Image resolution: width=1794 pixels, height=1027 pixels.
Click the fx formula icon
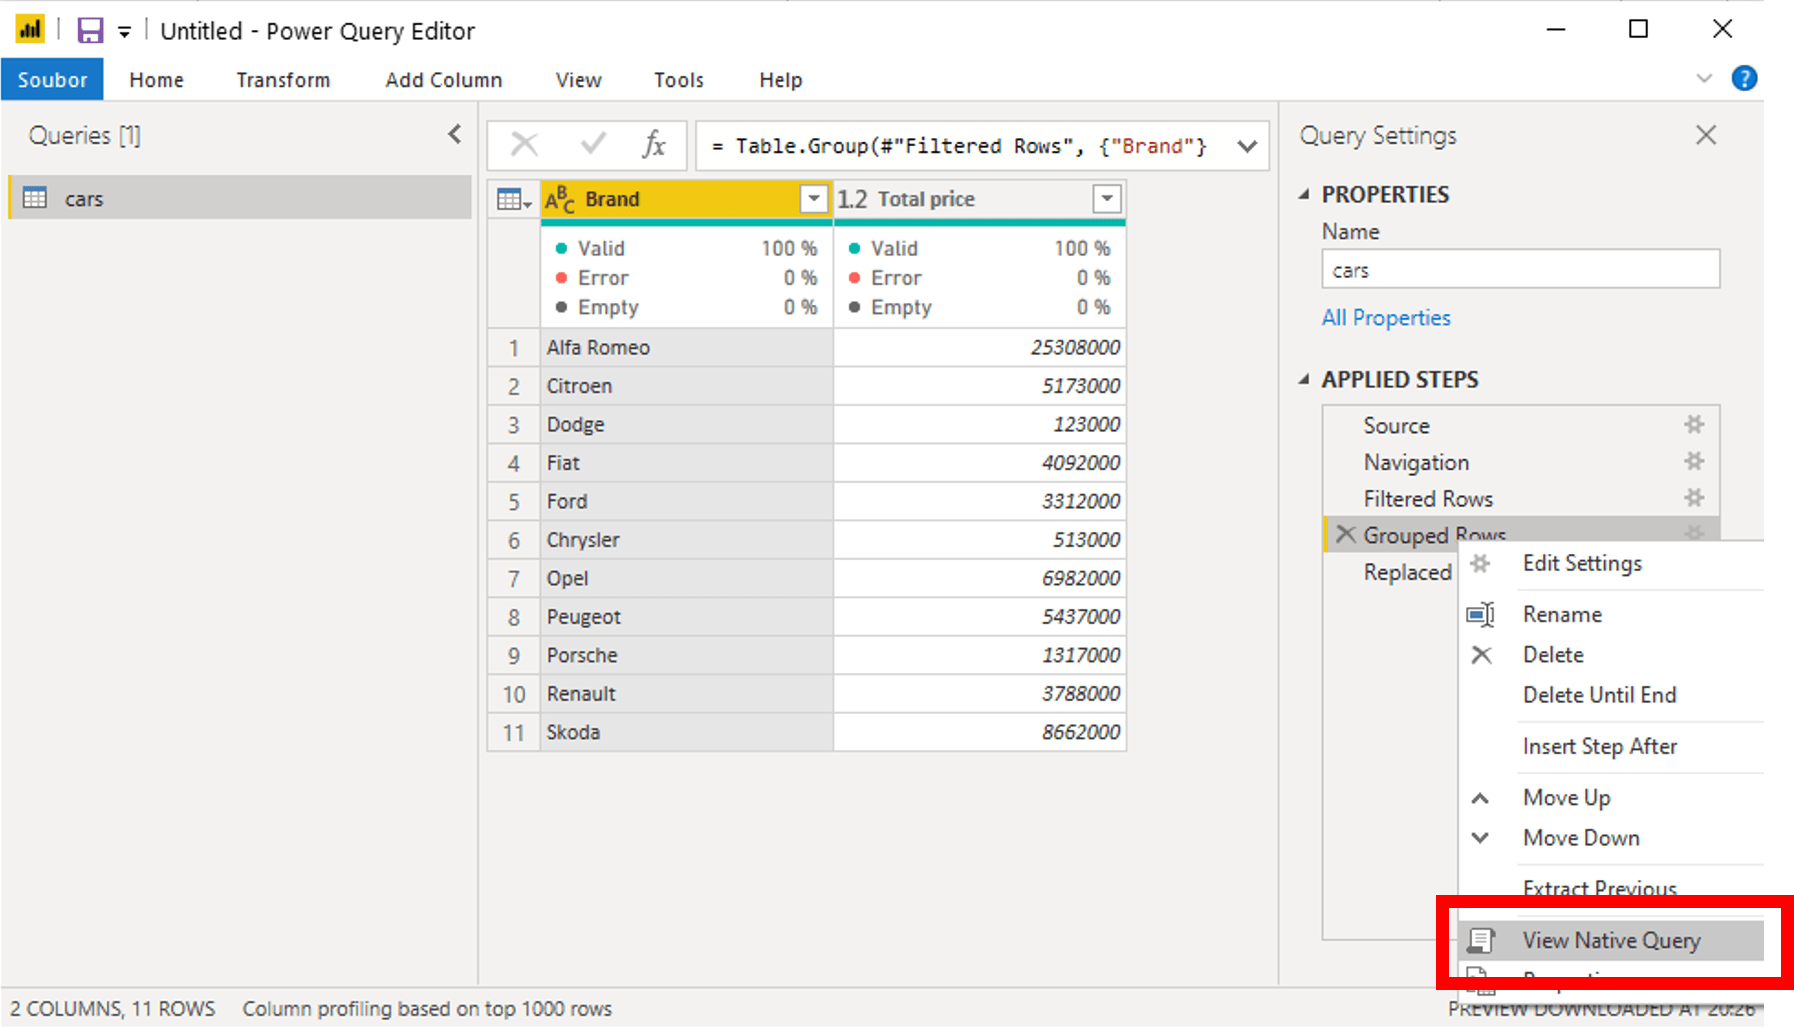pyautogui.click(x=654, y=146)
